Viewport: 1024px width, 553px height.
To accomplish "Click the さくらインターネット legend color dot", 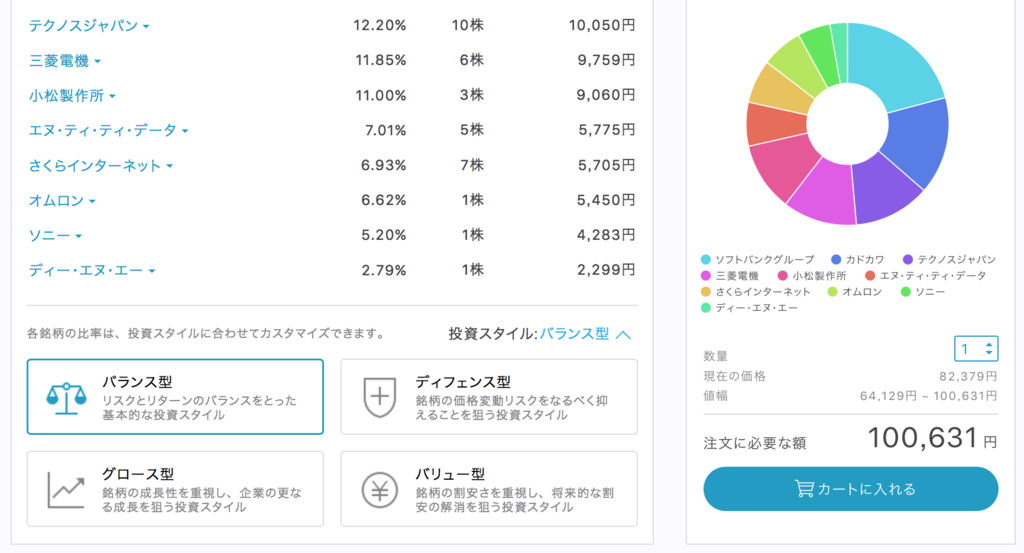I will [x=705, y=292].
